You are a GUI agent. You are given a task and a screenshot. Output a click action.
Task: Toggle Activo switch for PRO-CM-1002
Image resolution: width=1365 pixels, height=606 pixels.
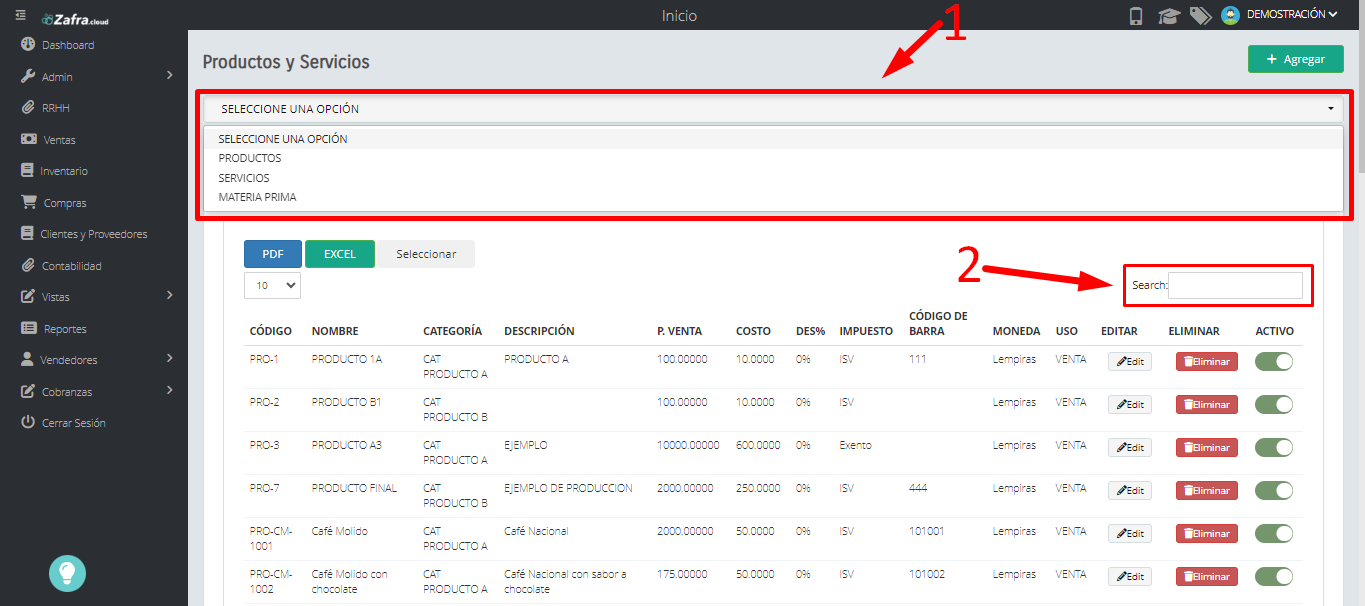(x=1274, y=577)
